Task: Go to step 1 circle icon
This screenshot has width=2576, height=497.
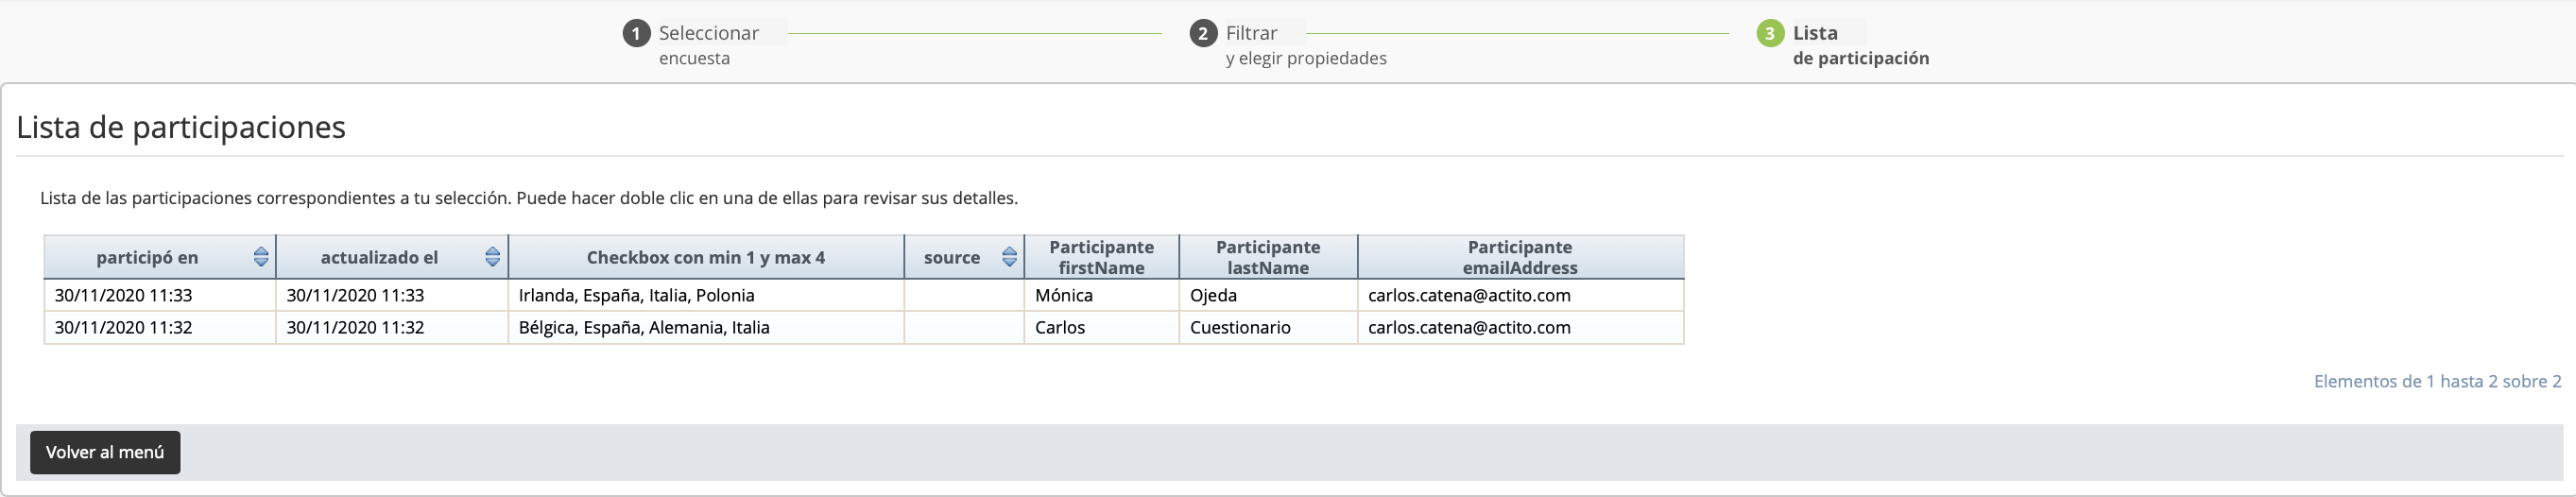Action: click(636, 34)
